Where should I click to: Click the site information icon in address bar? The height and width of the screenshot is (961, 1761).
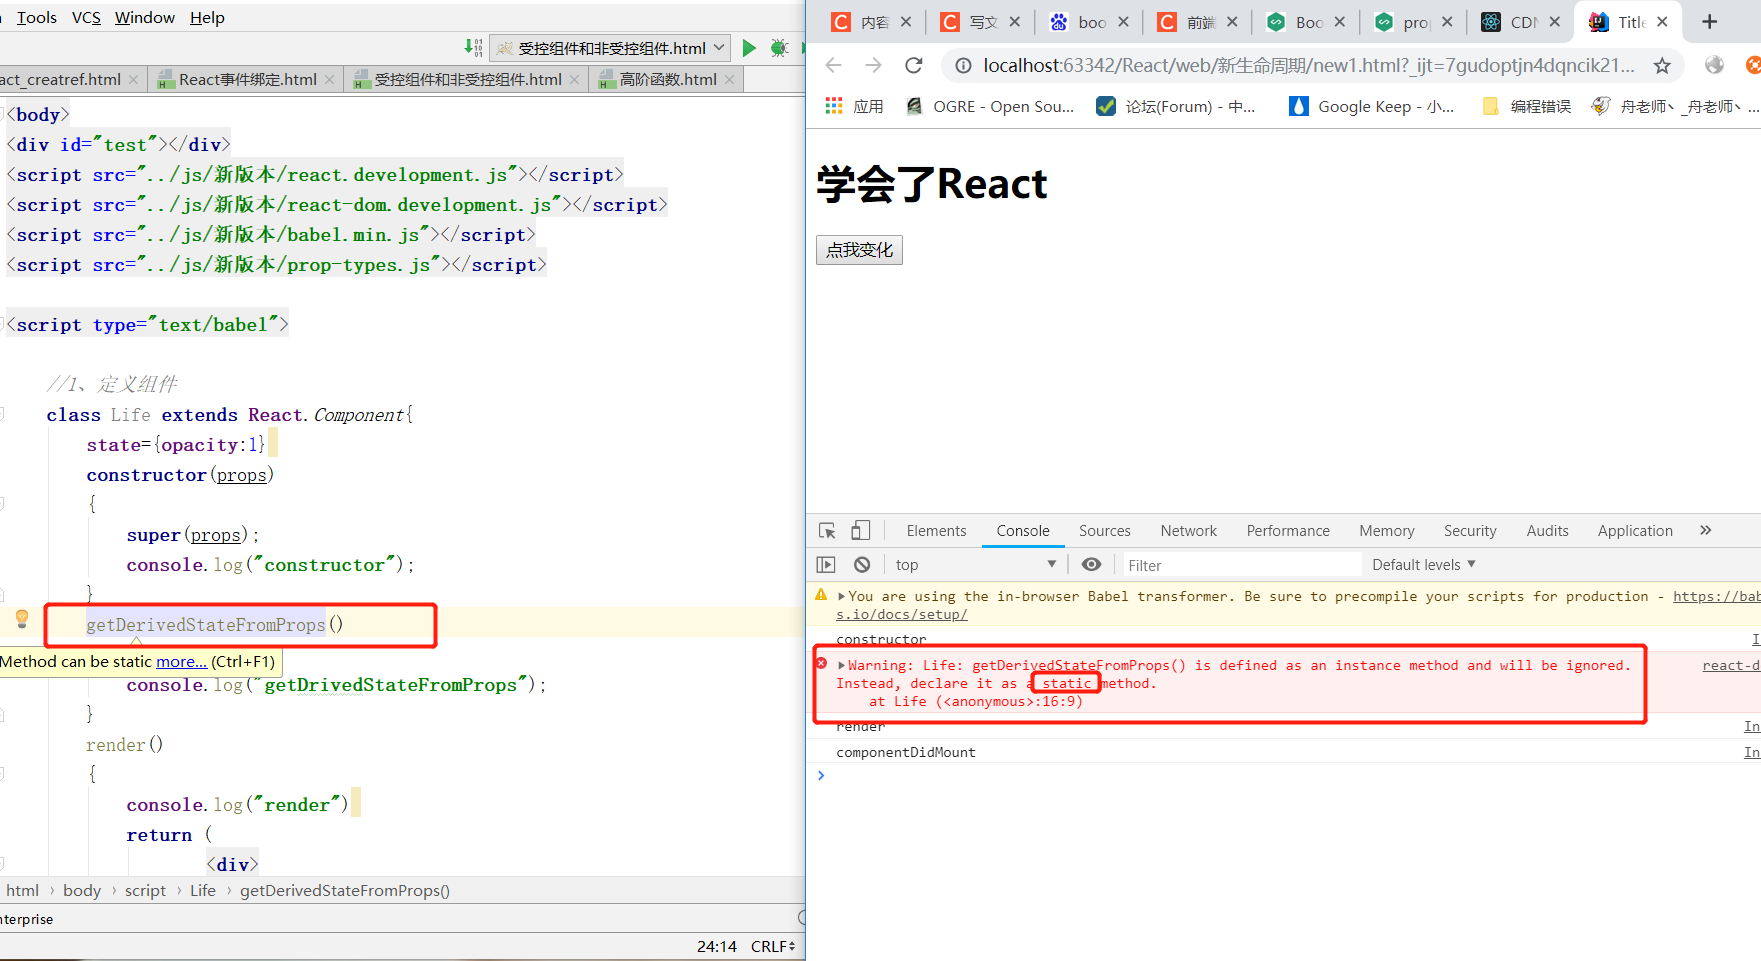(963, 66)
